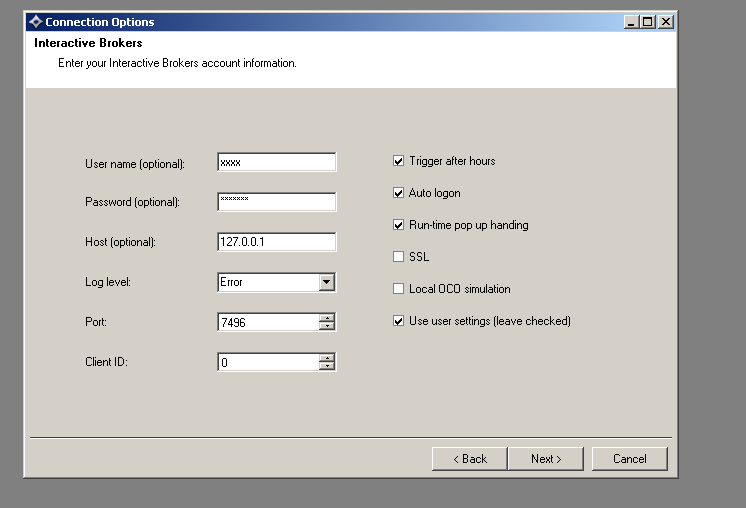Click the Connection Options title bar icon
This screenshot has width=746, height=508.
36,22
